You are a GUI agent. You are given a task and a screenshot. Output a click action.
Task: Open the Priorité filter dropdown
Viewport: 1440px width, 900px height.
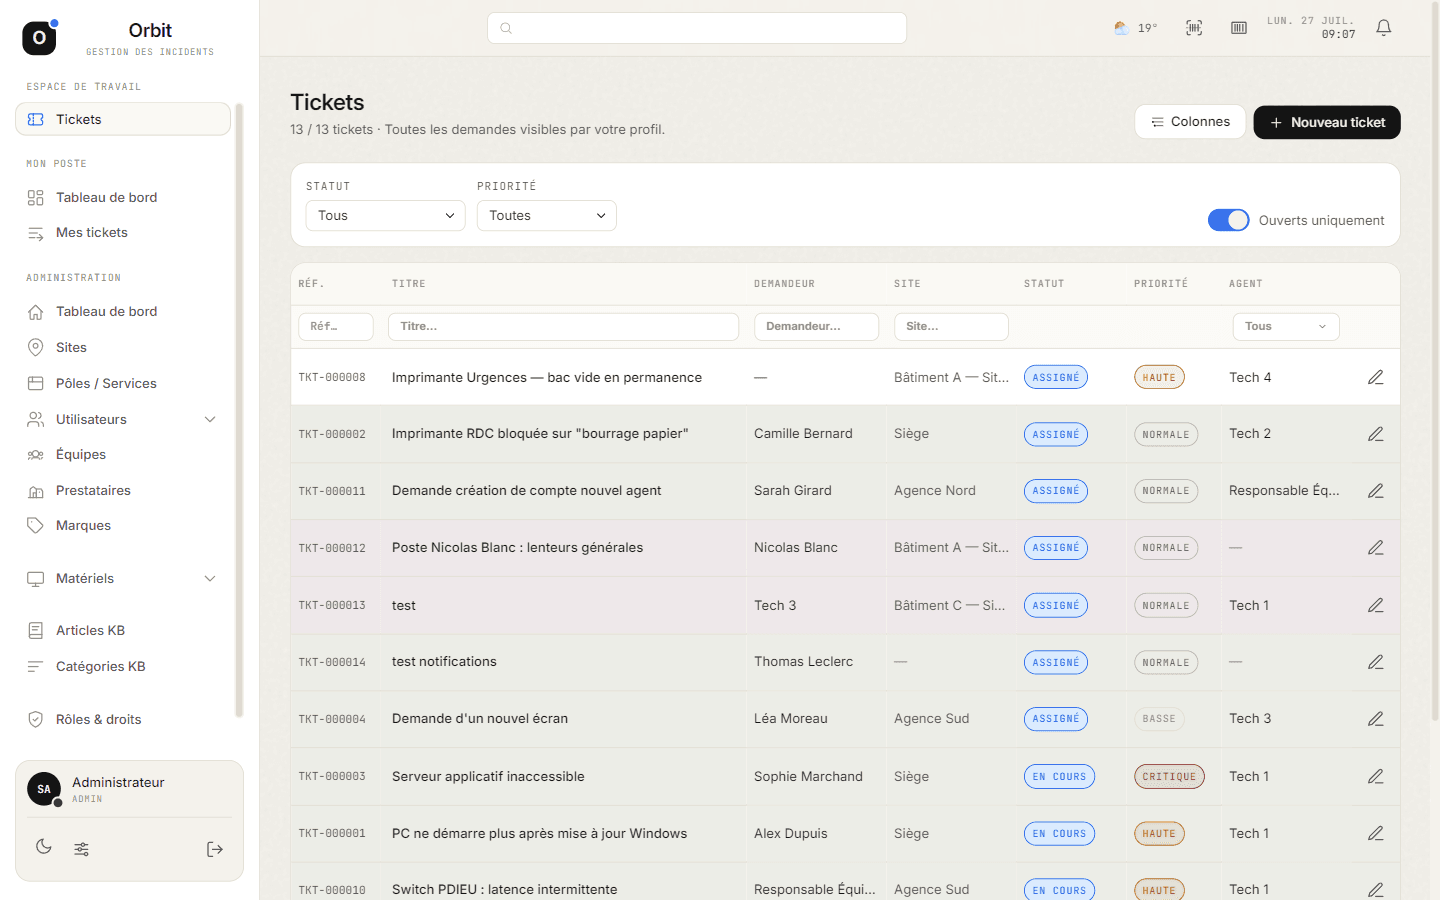(547, 216)
